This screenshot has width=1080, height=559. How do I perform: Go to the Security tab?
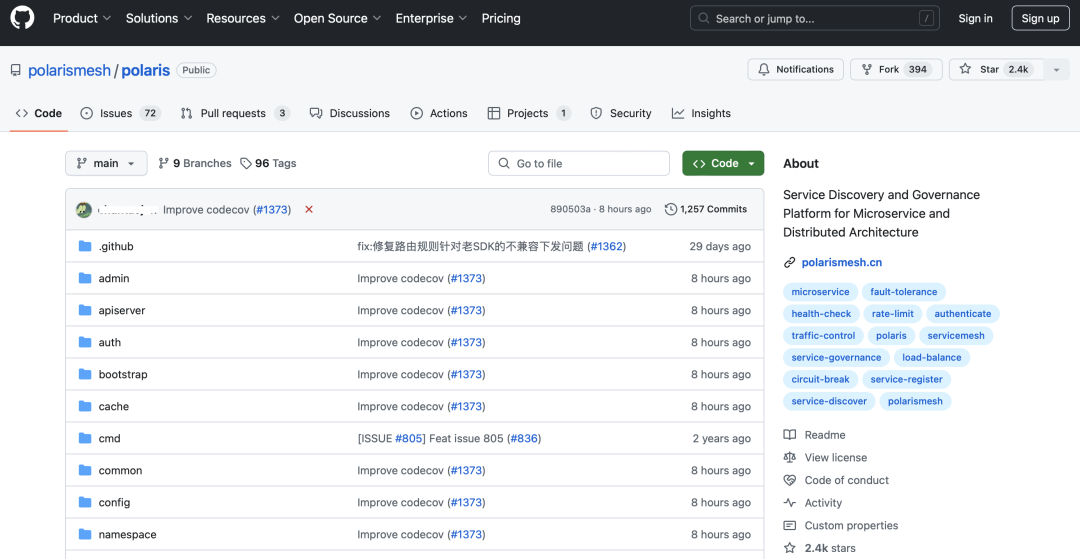(621, 114)
